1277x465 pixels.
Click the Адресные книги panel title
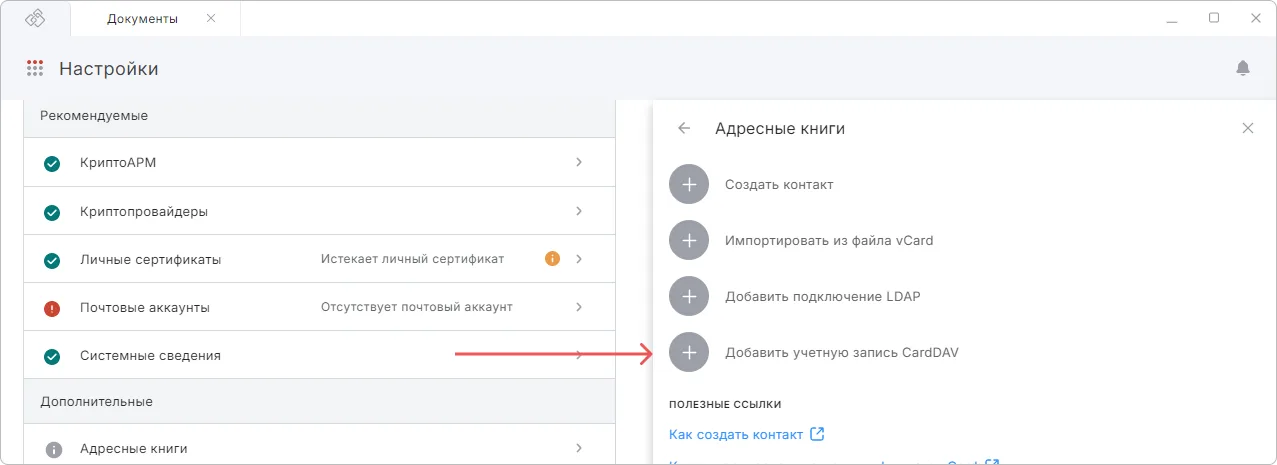tap(780, 129)
